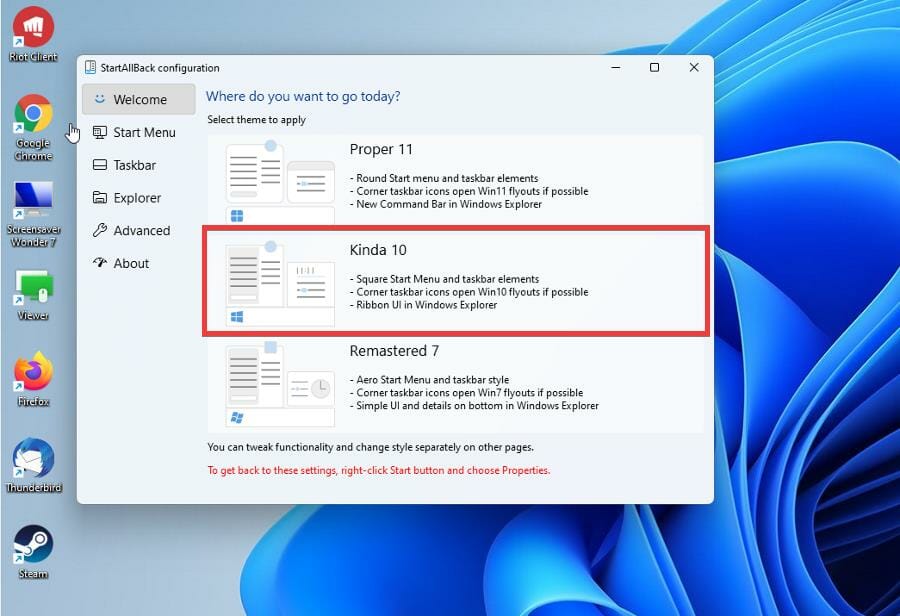Screen dimensions: 900x616
Task: Maximize the StartAllBack configuration window
Action: coord(654,67)
